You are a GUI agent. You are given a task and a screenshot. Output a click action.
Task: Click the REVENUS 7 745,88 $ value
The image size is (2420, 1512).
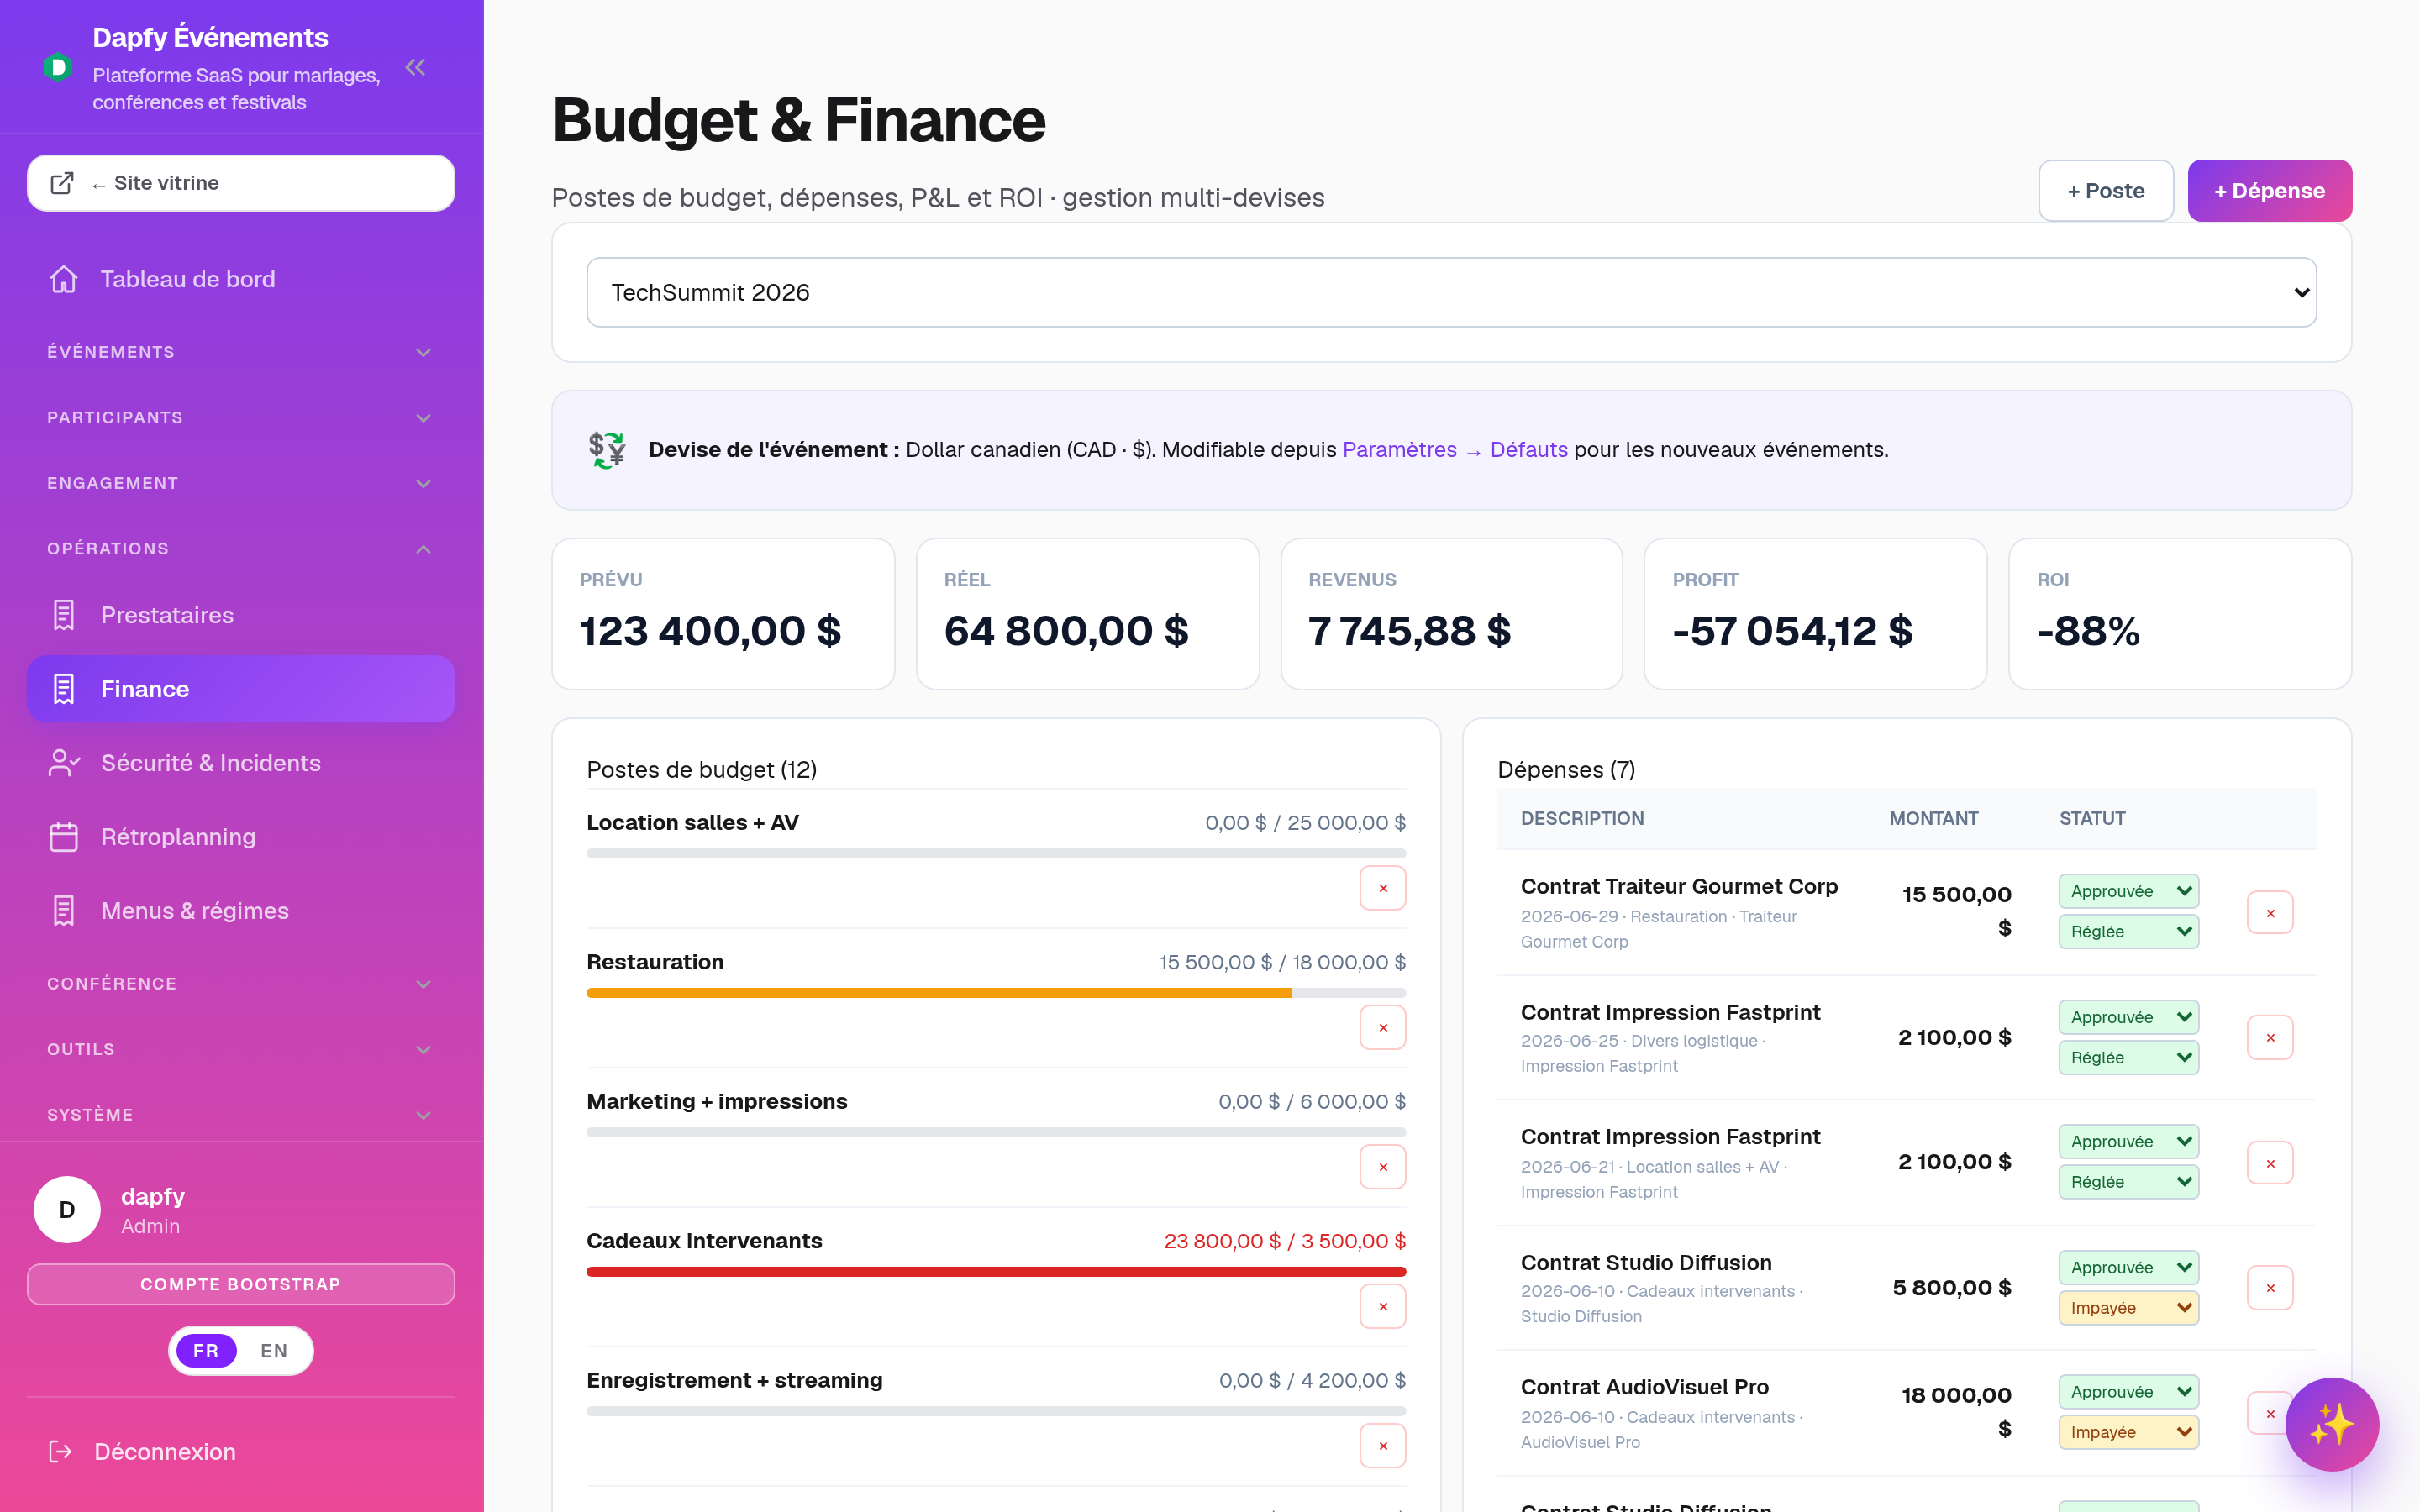(x=1409, y=631)
